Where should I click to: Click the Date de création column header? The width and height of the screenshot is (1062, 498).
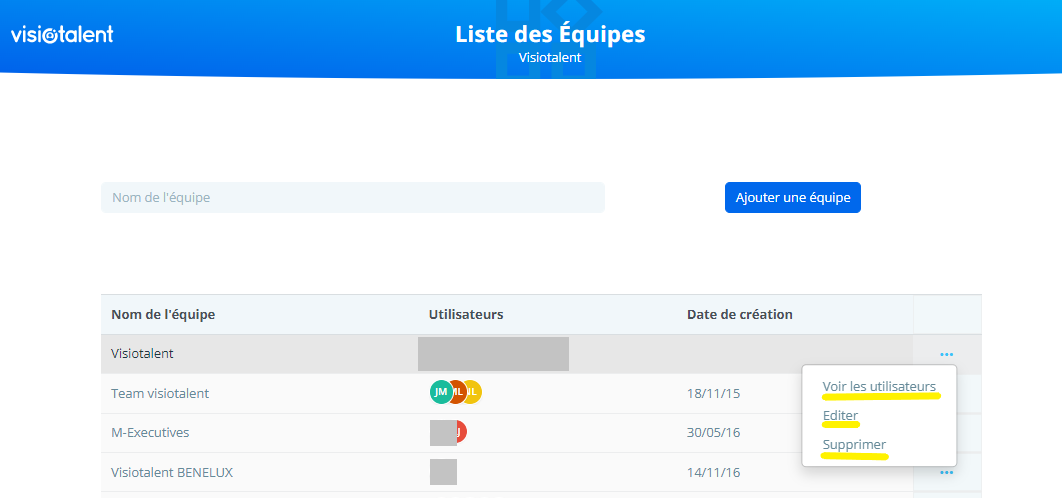(739, 314)
